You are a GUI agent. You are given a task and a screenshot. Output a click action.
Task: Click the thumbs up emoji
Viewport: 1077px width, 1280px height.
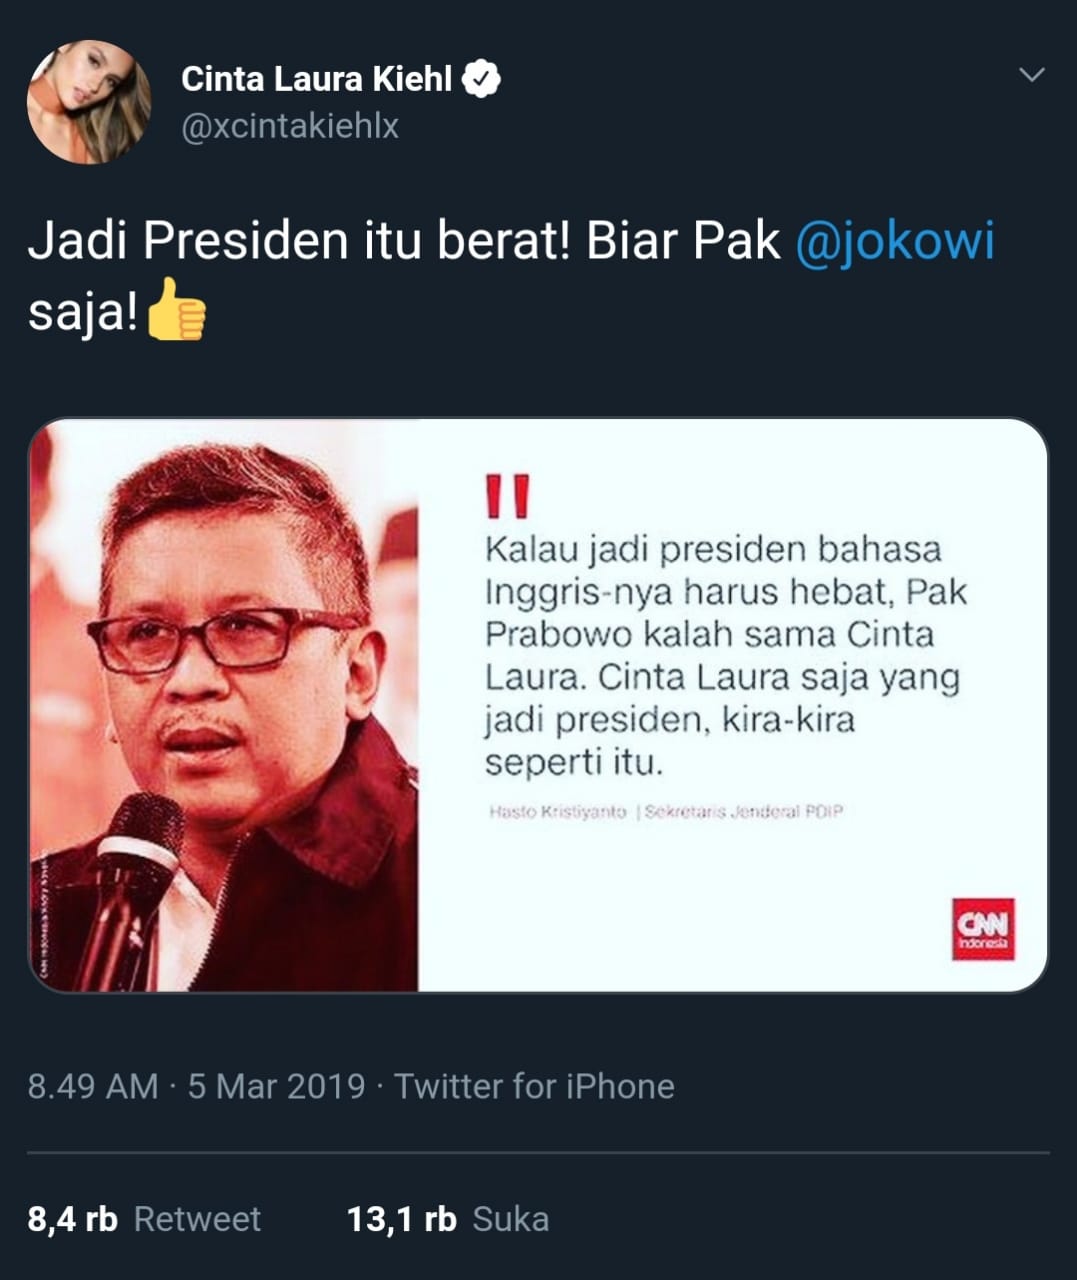click(x=176, y=309)
